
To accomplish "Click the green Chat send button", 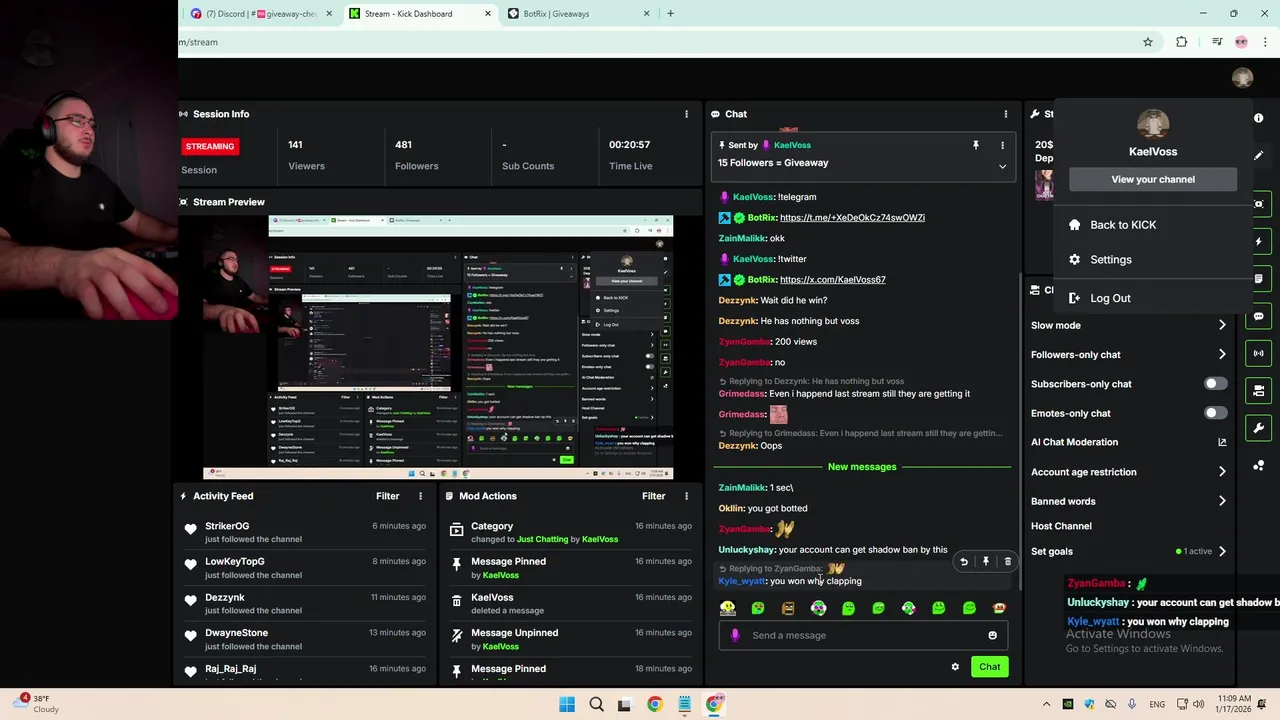I will click(x=989, y=667).
